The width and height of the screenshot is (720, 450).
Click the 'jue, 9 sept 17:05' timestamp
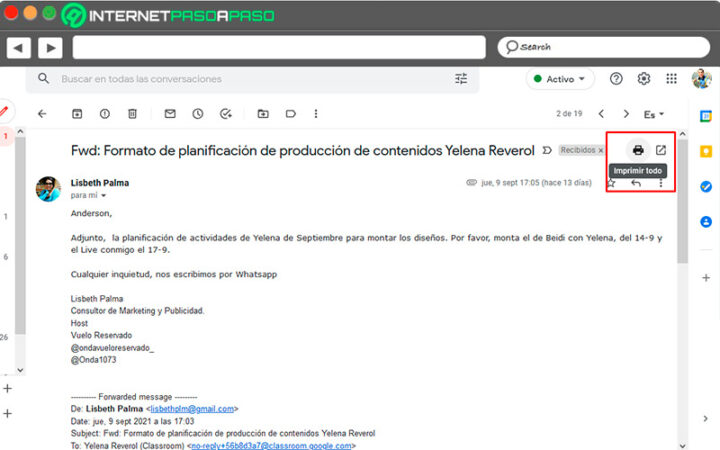(510, 183)
